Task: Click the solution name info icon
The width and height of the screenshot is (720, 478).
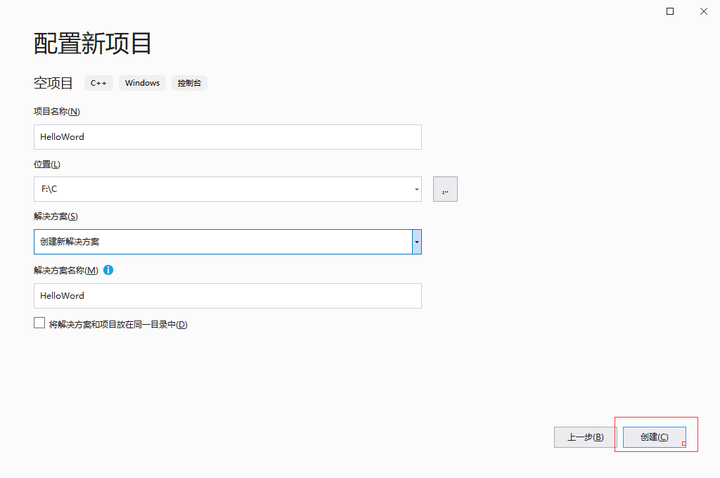Action: pos(108,270)
